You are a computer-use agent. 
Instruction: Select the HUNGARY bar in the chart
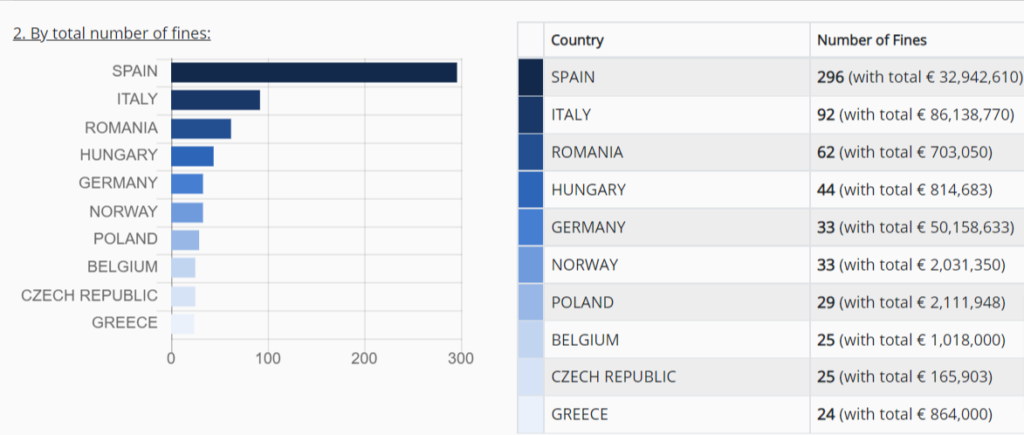pos(193,156)
